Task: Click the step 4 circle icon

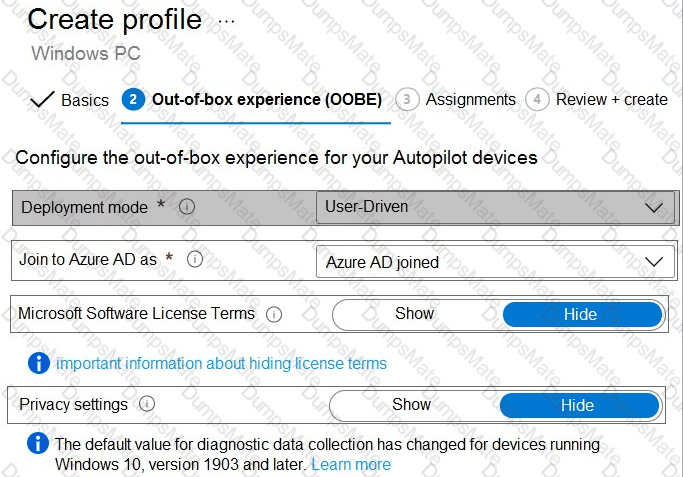Action: pyautogui.click(x=537, y=100)
